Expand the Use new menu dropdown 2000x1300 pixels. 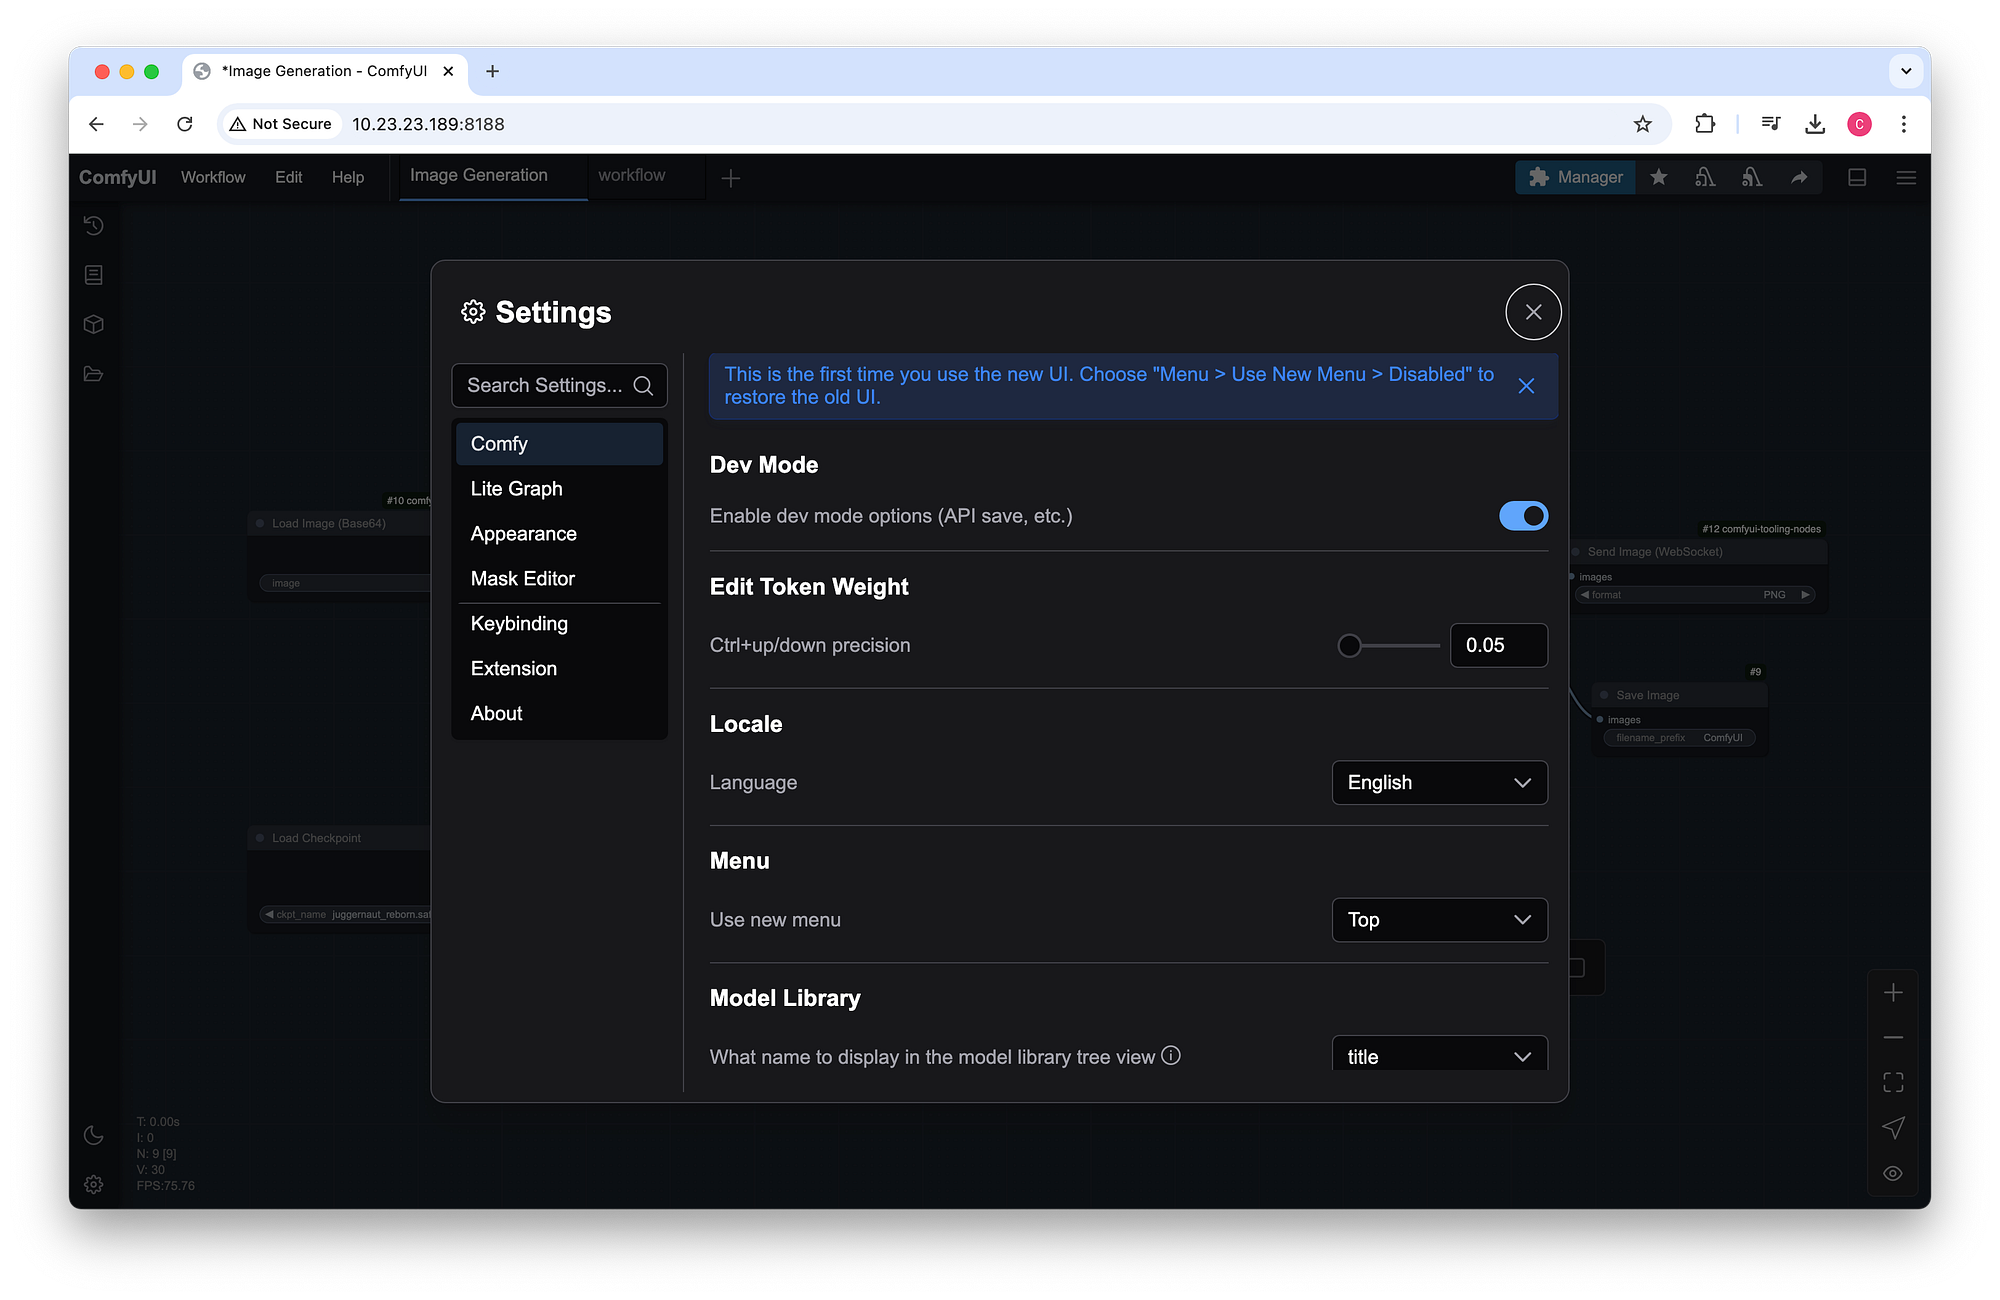point(1439,920)
